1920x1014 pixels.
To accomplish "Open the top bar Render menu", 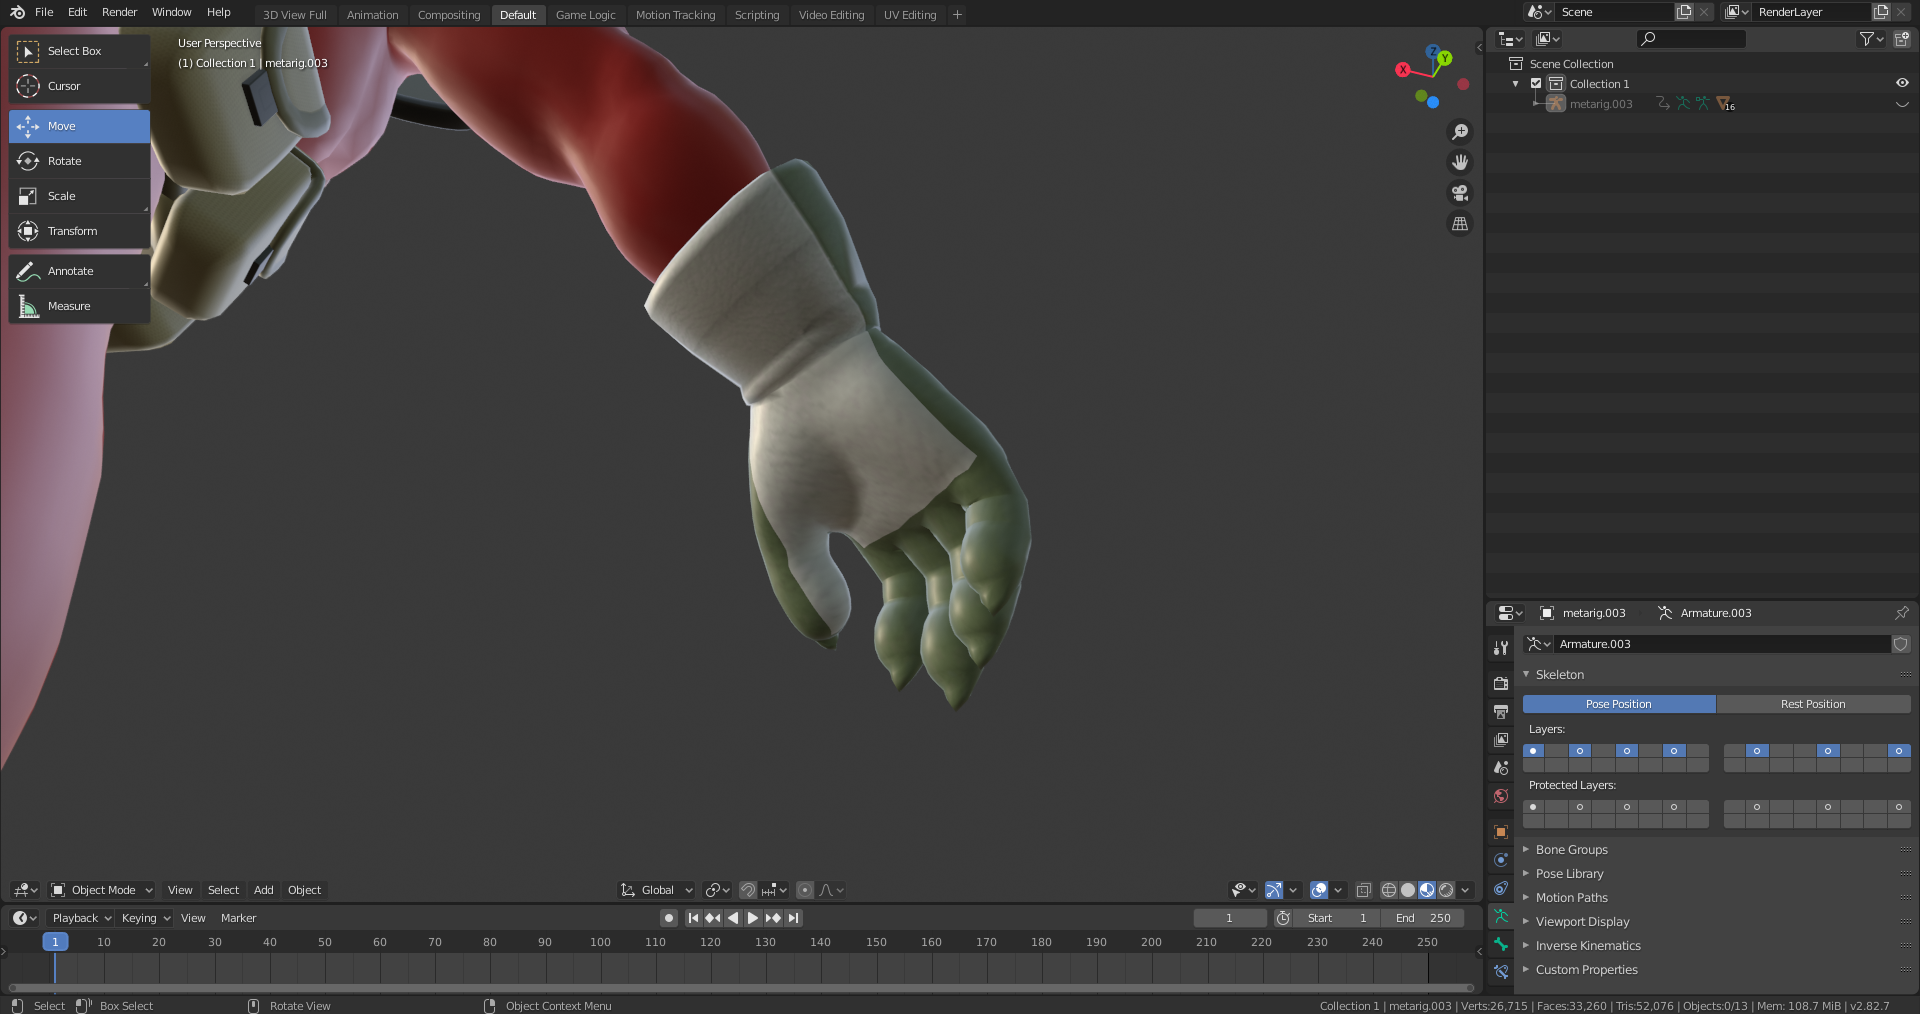I will pyautogui.click(x=120, y=12).
